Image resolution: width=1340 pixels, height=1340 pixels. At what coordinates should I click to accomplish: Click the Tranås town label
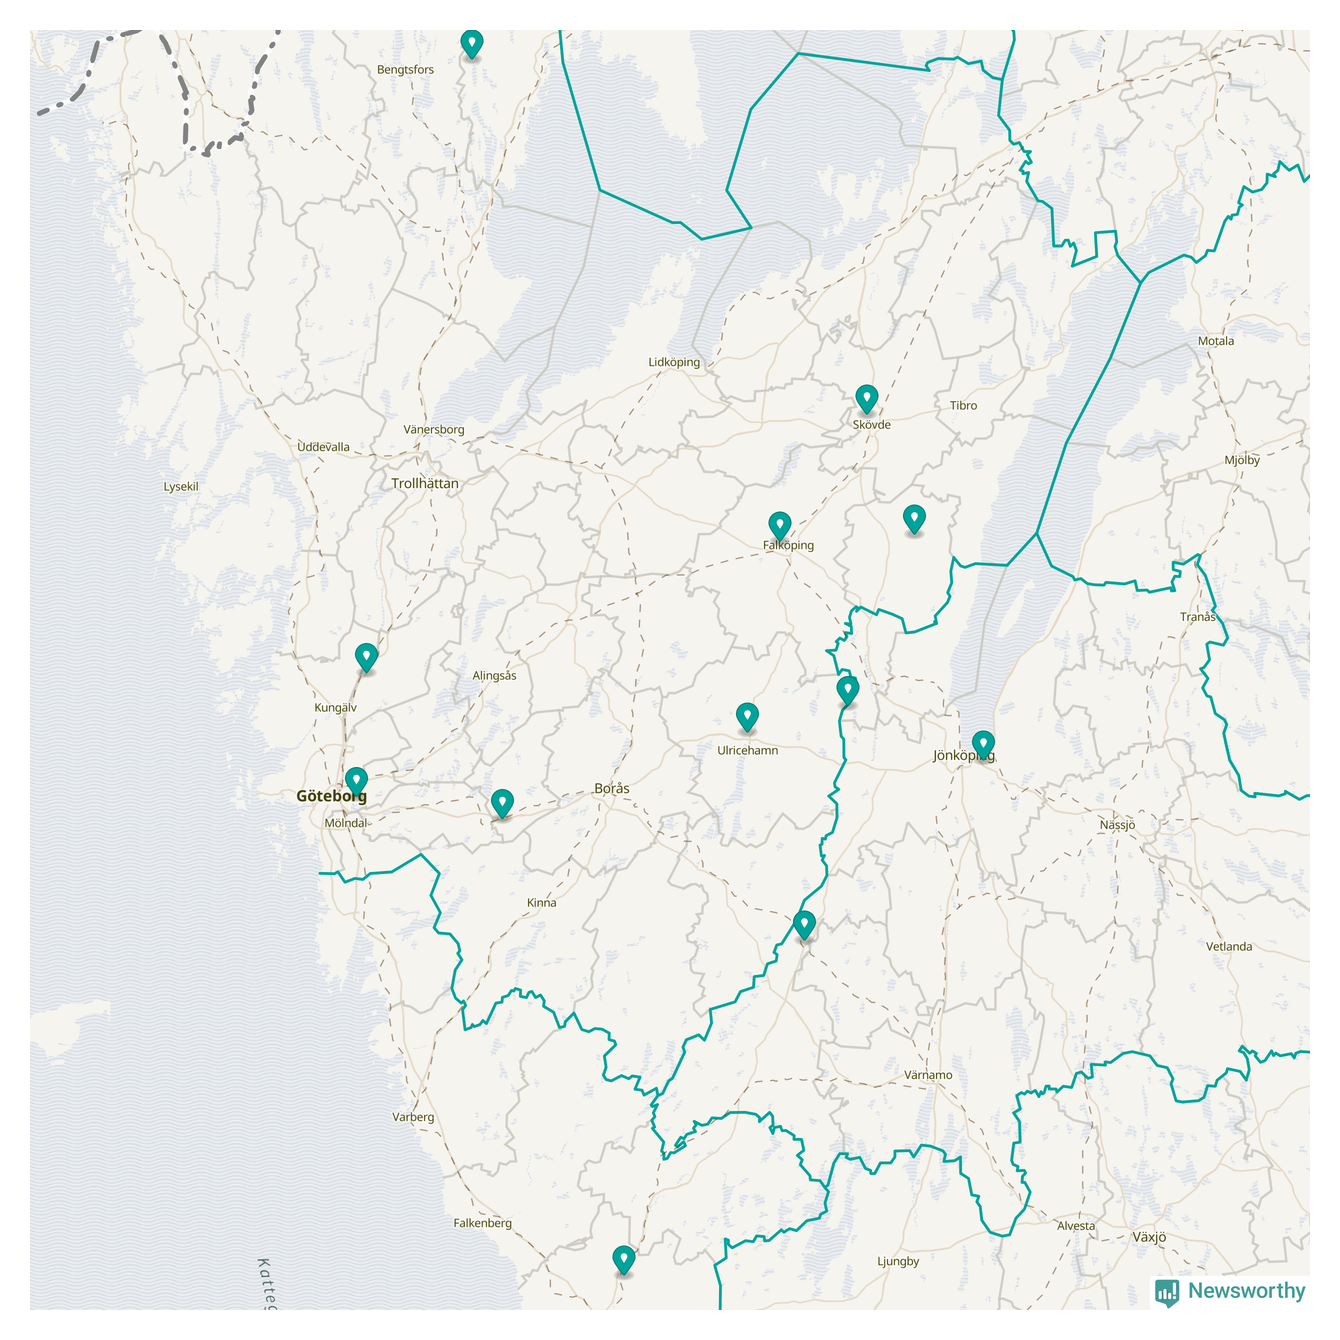[1198, 617]
